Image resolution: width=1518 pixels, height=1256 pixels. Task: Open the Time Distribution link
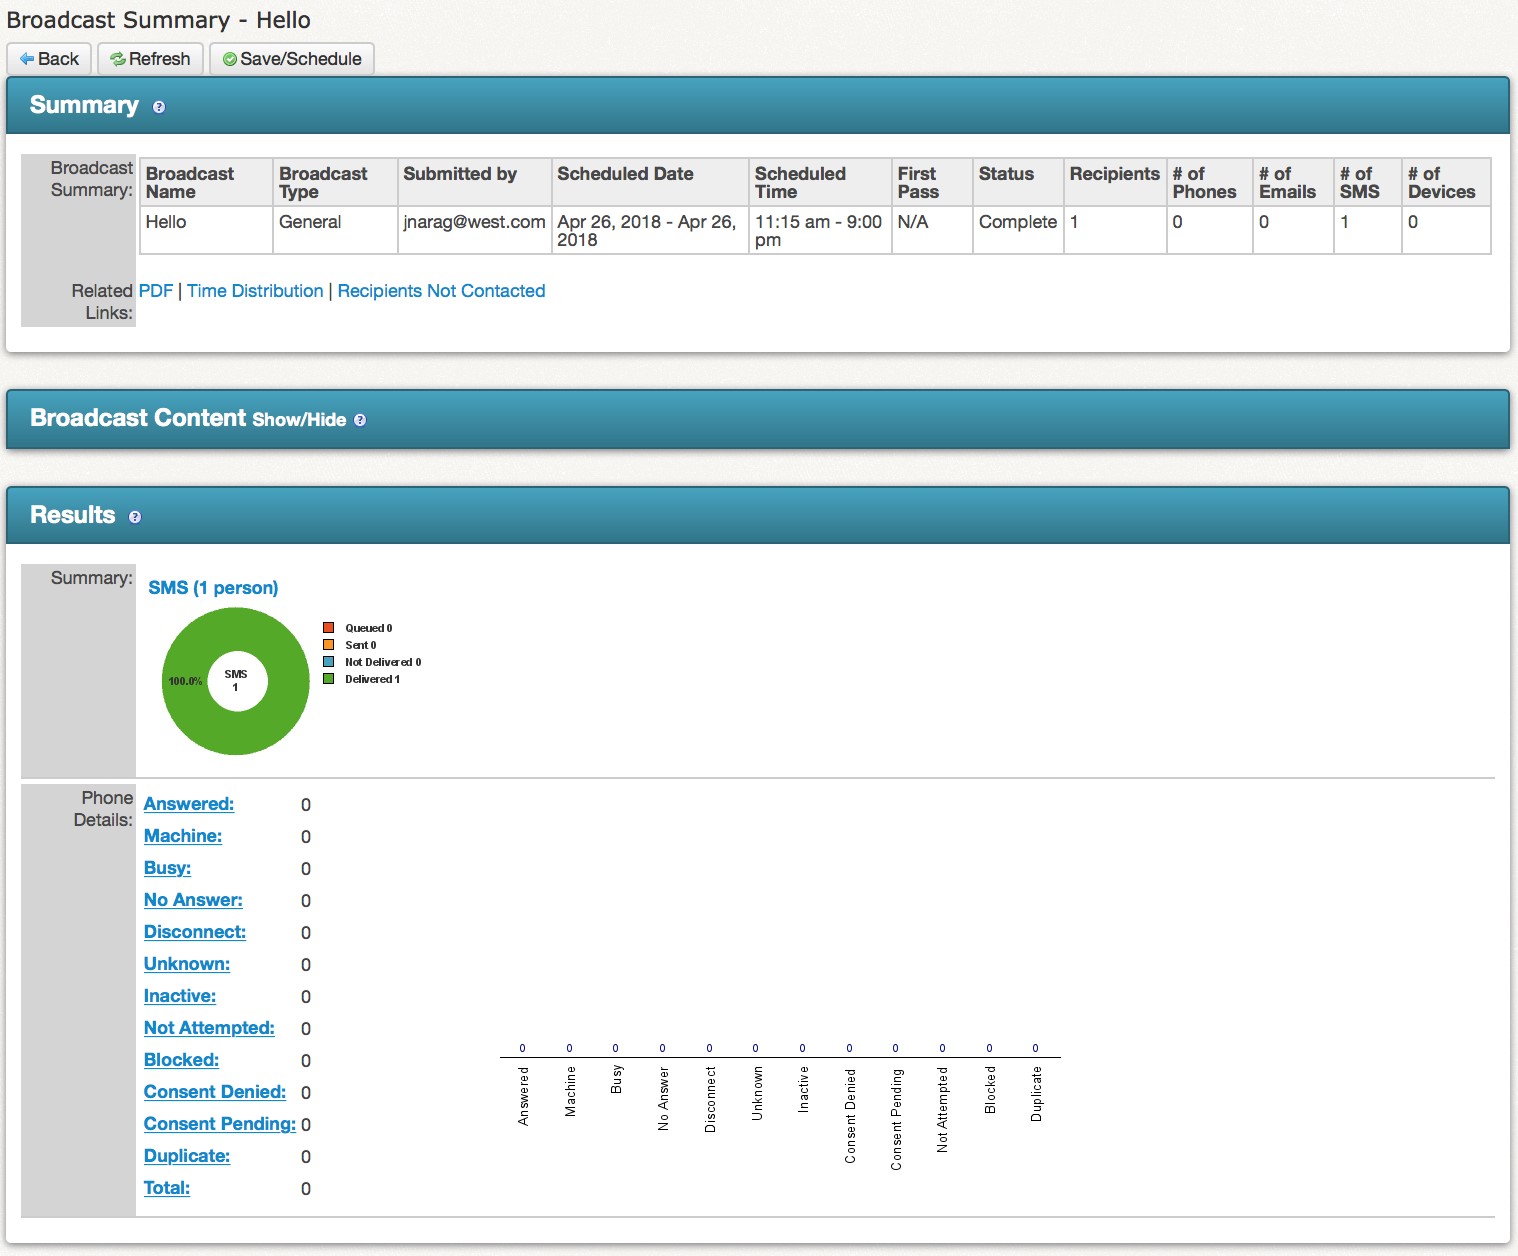tap(255, 291)
